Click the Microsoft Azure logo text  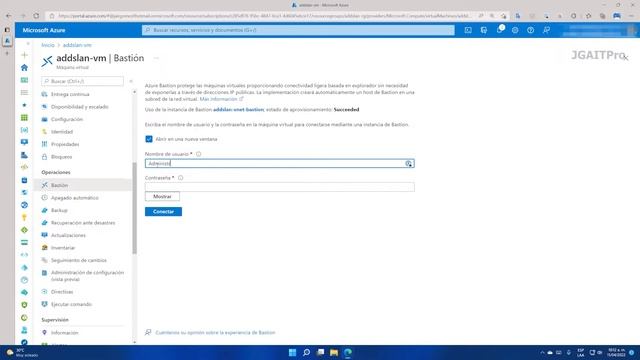point(44,30)
